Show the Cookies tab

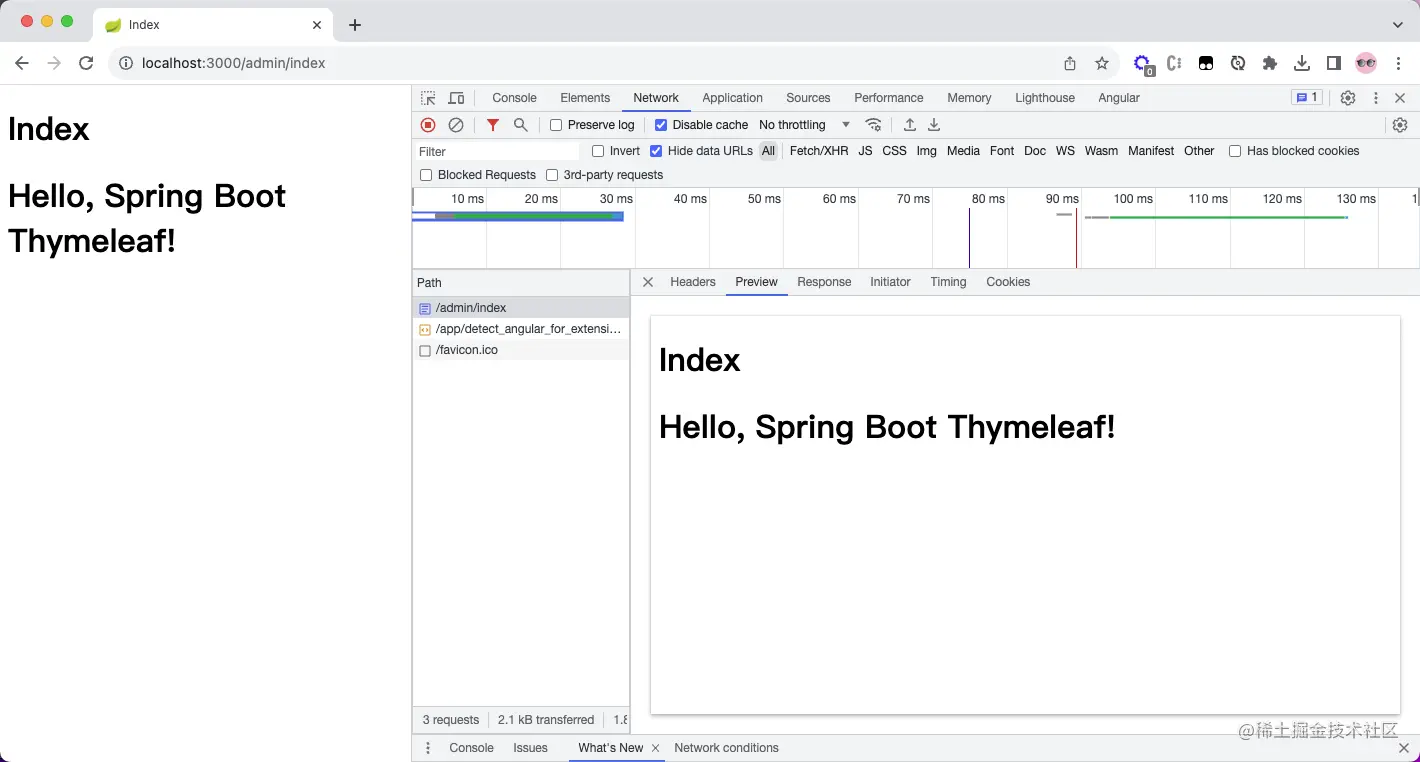1008,282
